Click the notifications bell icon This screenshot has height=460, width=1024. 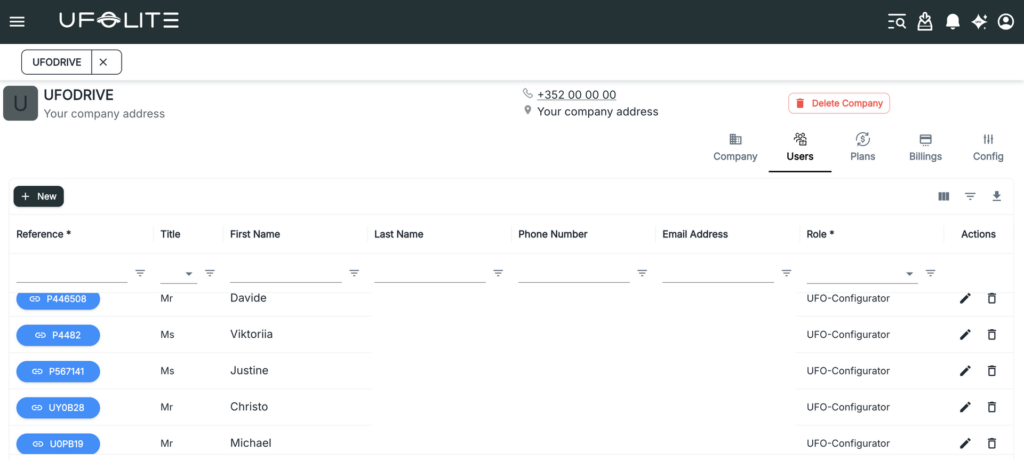pos(953,21)
